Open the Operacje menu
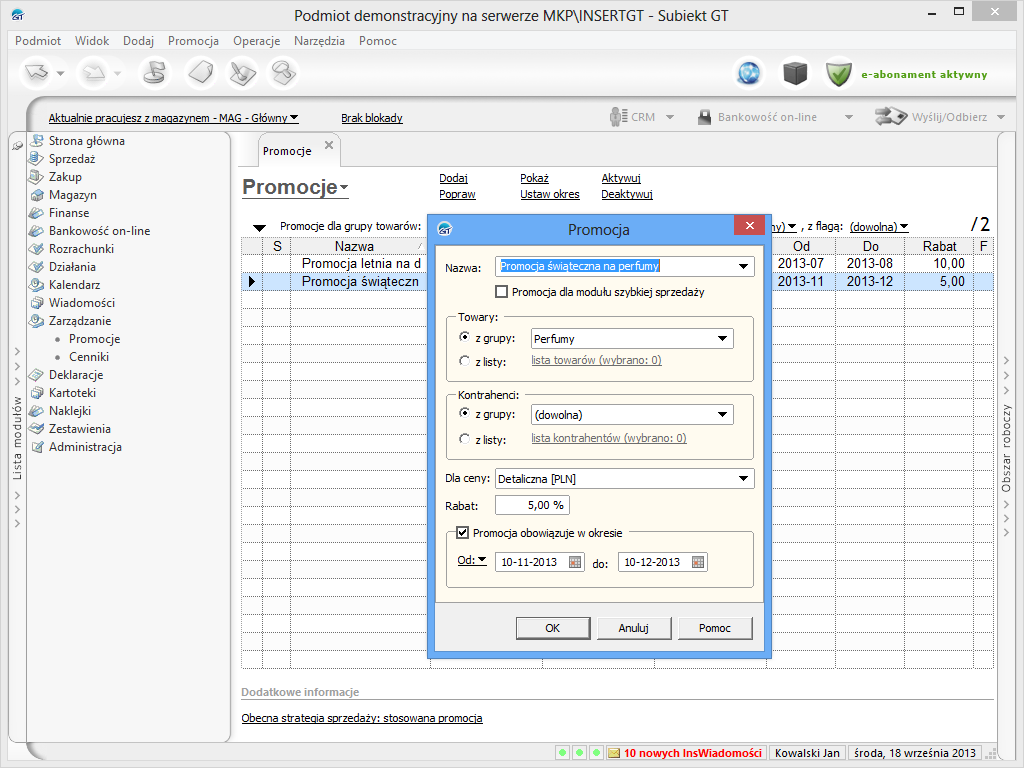 click(256, 41)
